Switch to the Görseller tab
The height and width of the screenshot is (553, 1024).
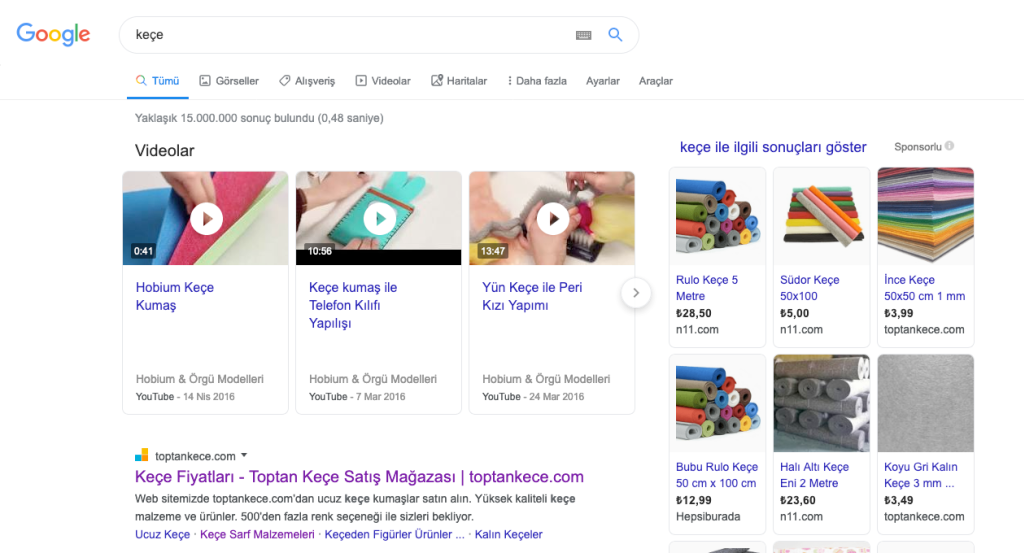coord(229,81)
